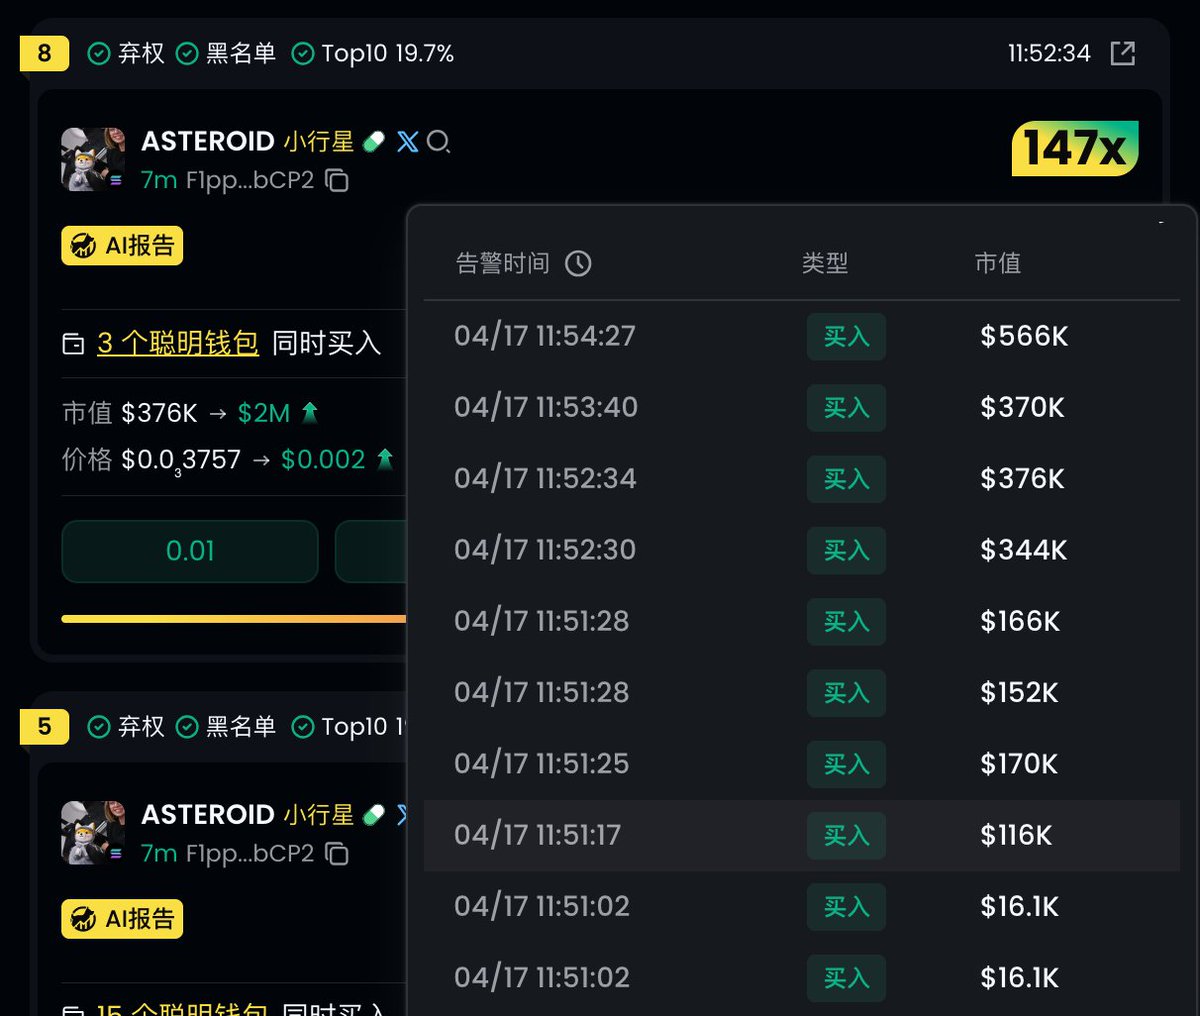The image size is (1200, 1016).
Task: Click first card ASTEROID 小行星 title
Action: pyautogui.click(x=247, y=141)
